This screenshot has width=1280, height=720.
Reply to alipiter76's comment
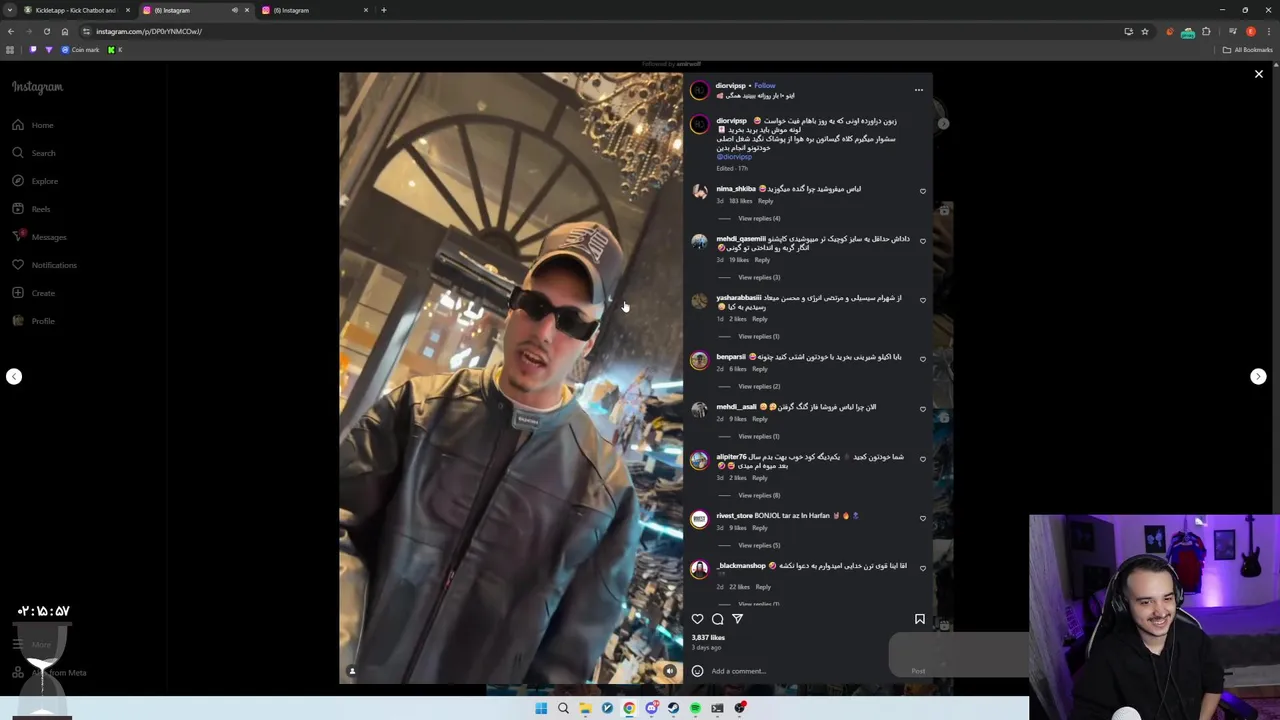(x=760, y=478)
